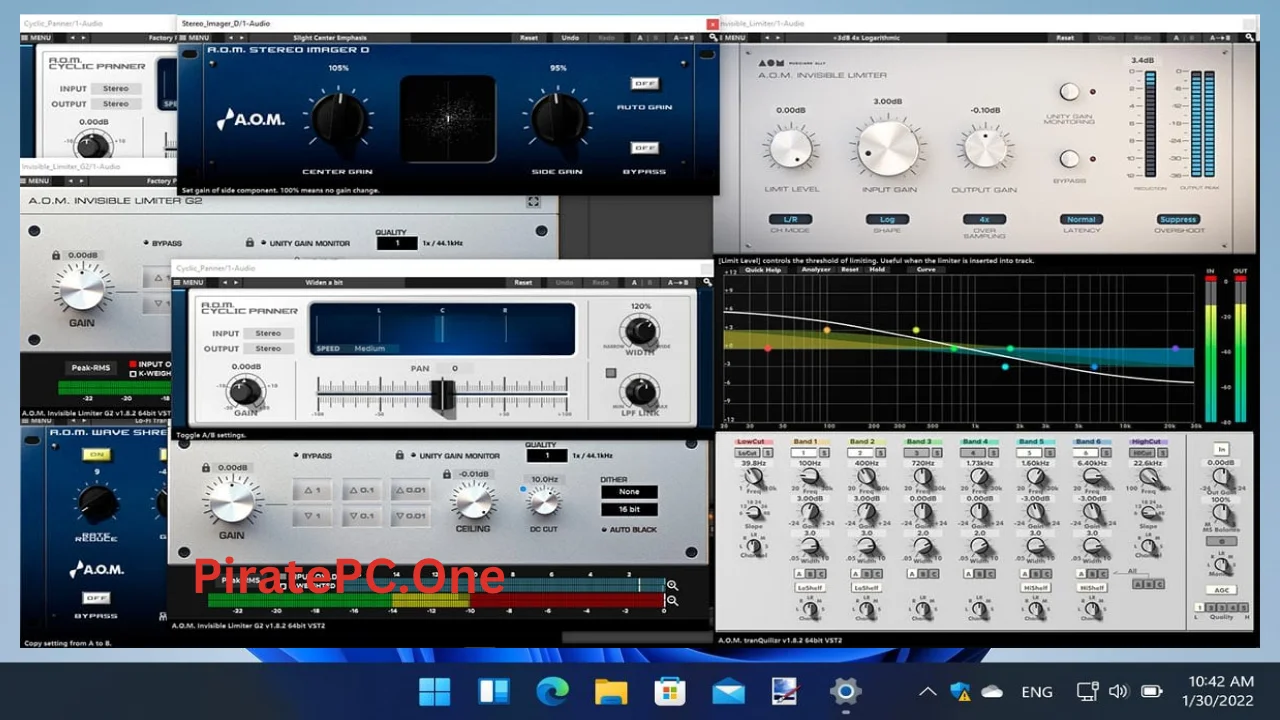Open Log shape selector in Invisible Limiter
The width and height of the screenshot is (1280, 720).
click(887, 219)
